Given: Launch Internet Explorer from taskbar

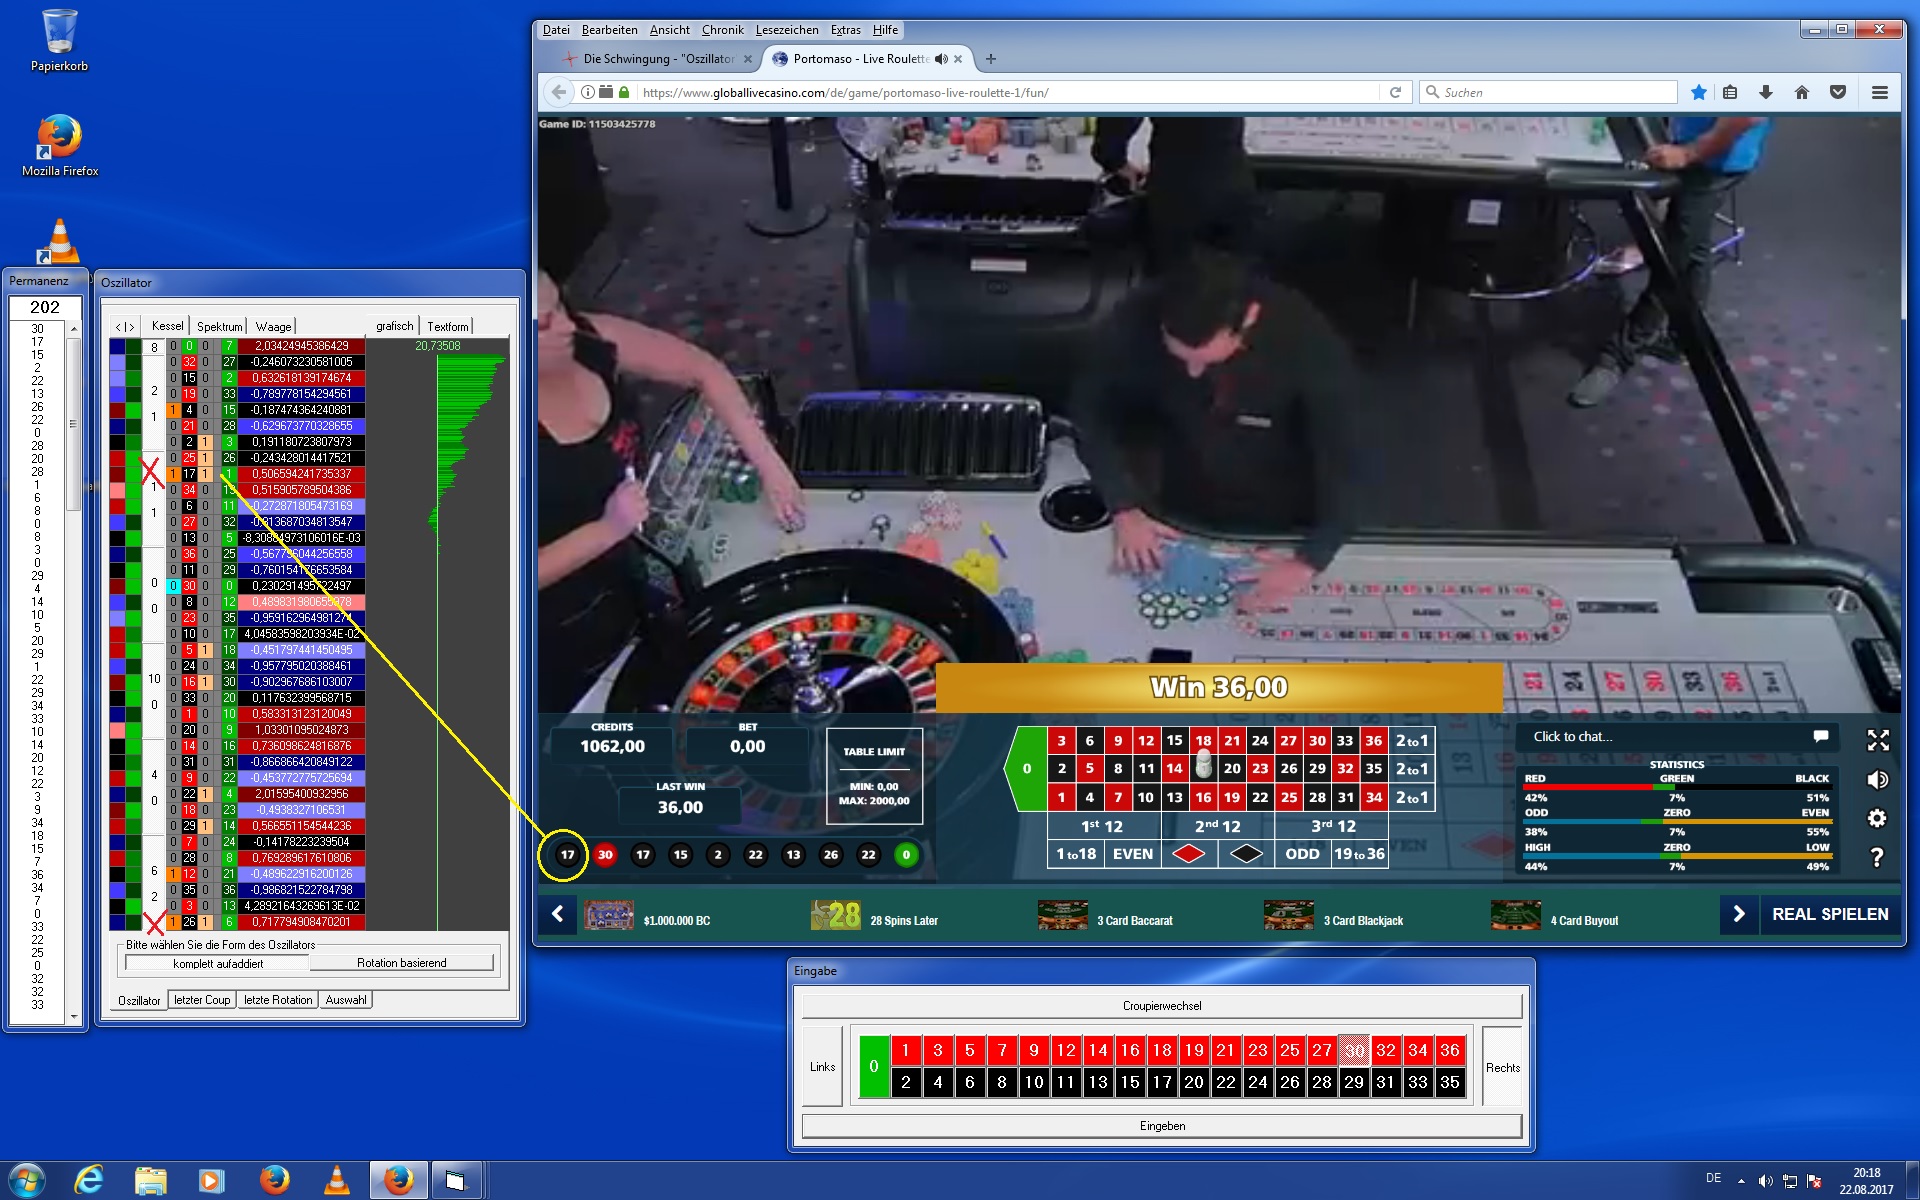Looking at the screenshot, I should coord(89,1181).
